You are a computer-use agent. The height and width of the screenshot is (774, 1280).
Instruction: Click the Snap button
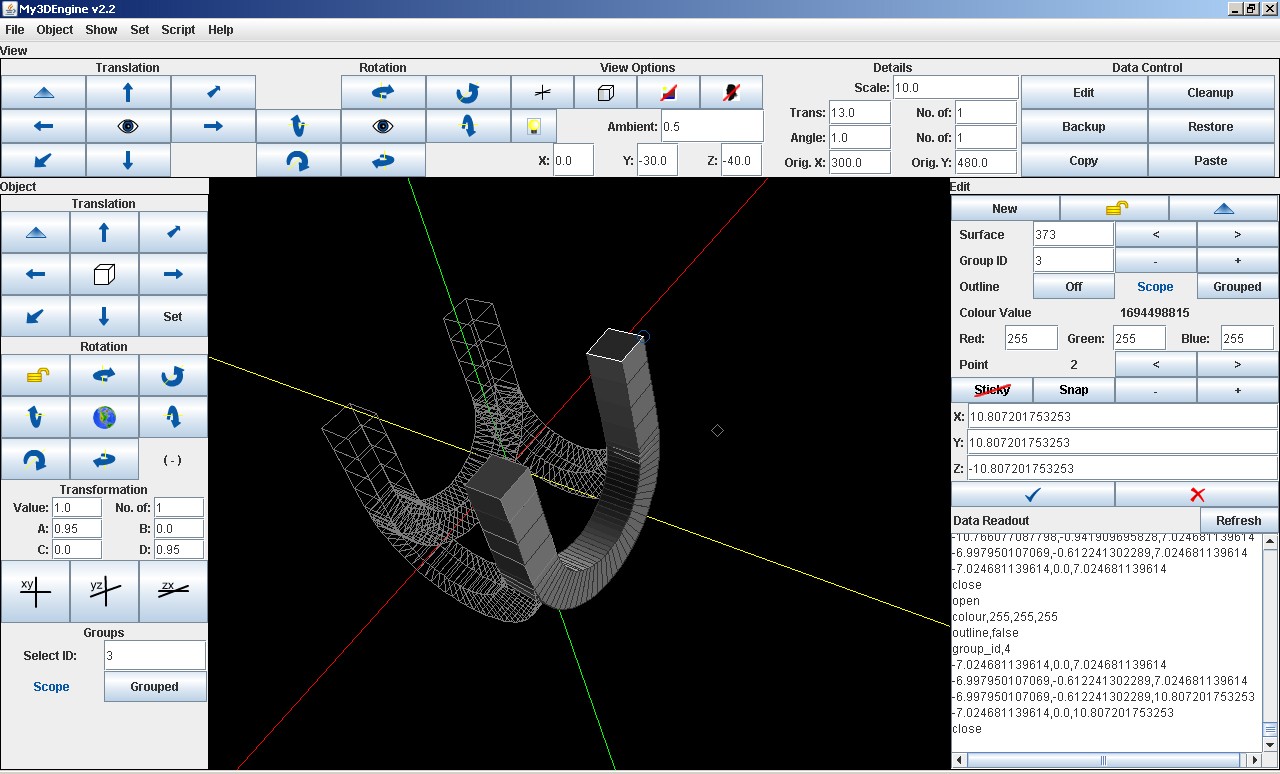point(1074,390)
